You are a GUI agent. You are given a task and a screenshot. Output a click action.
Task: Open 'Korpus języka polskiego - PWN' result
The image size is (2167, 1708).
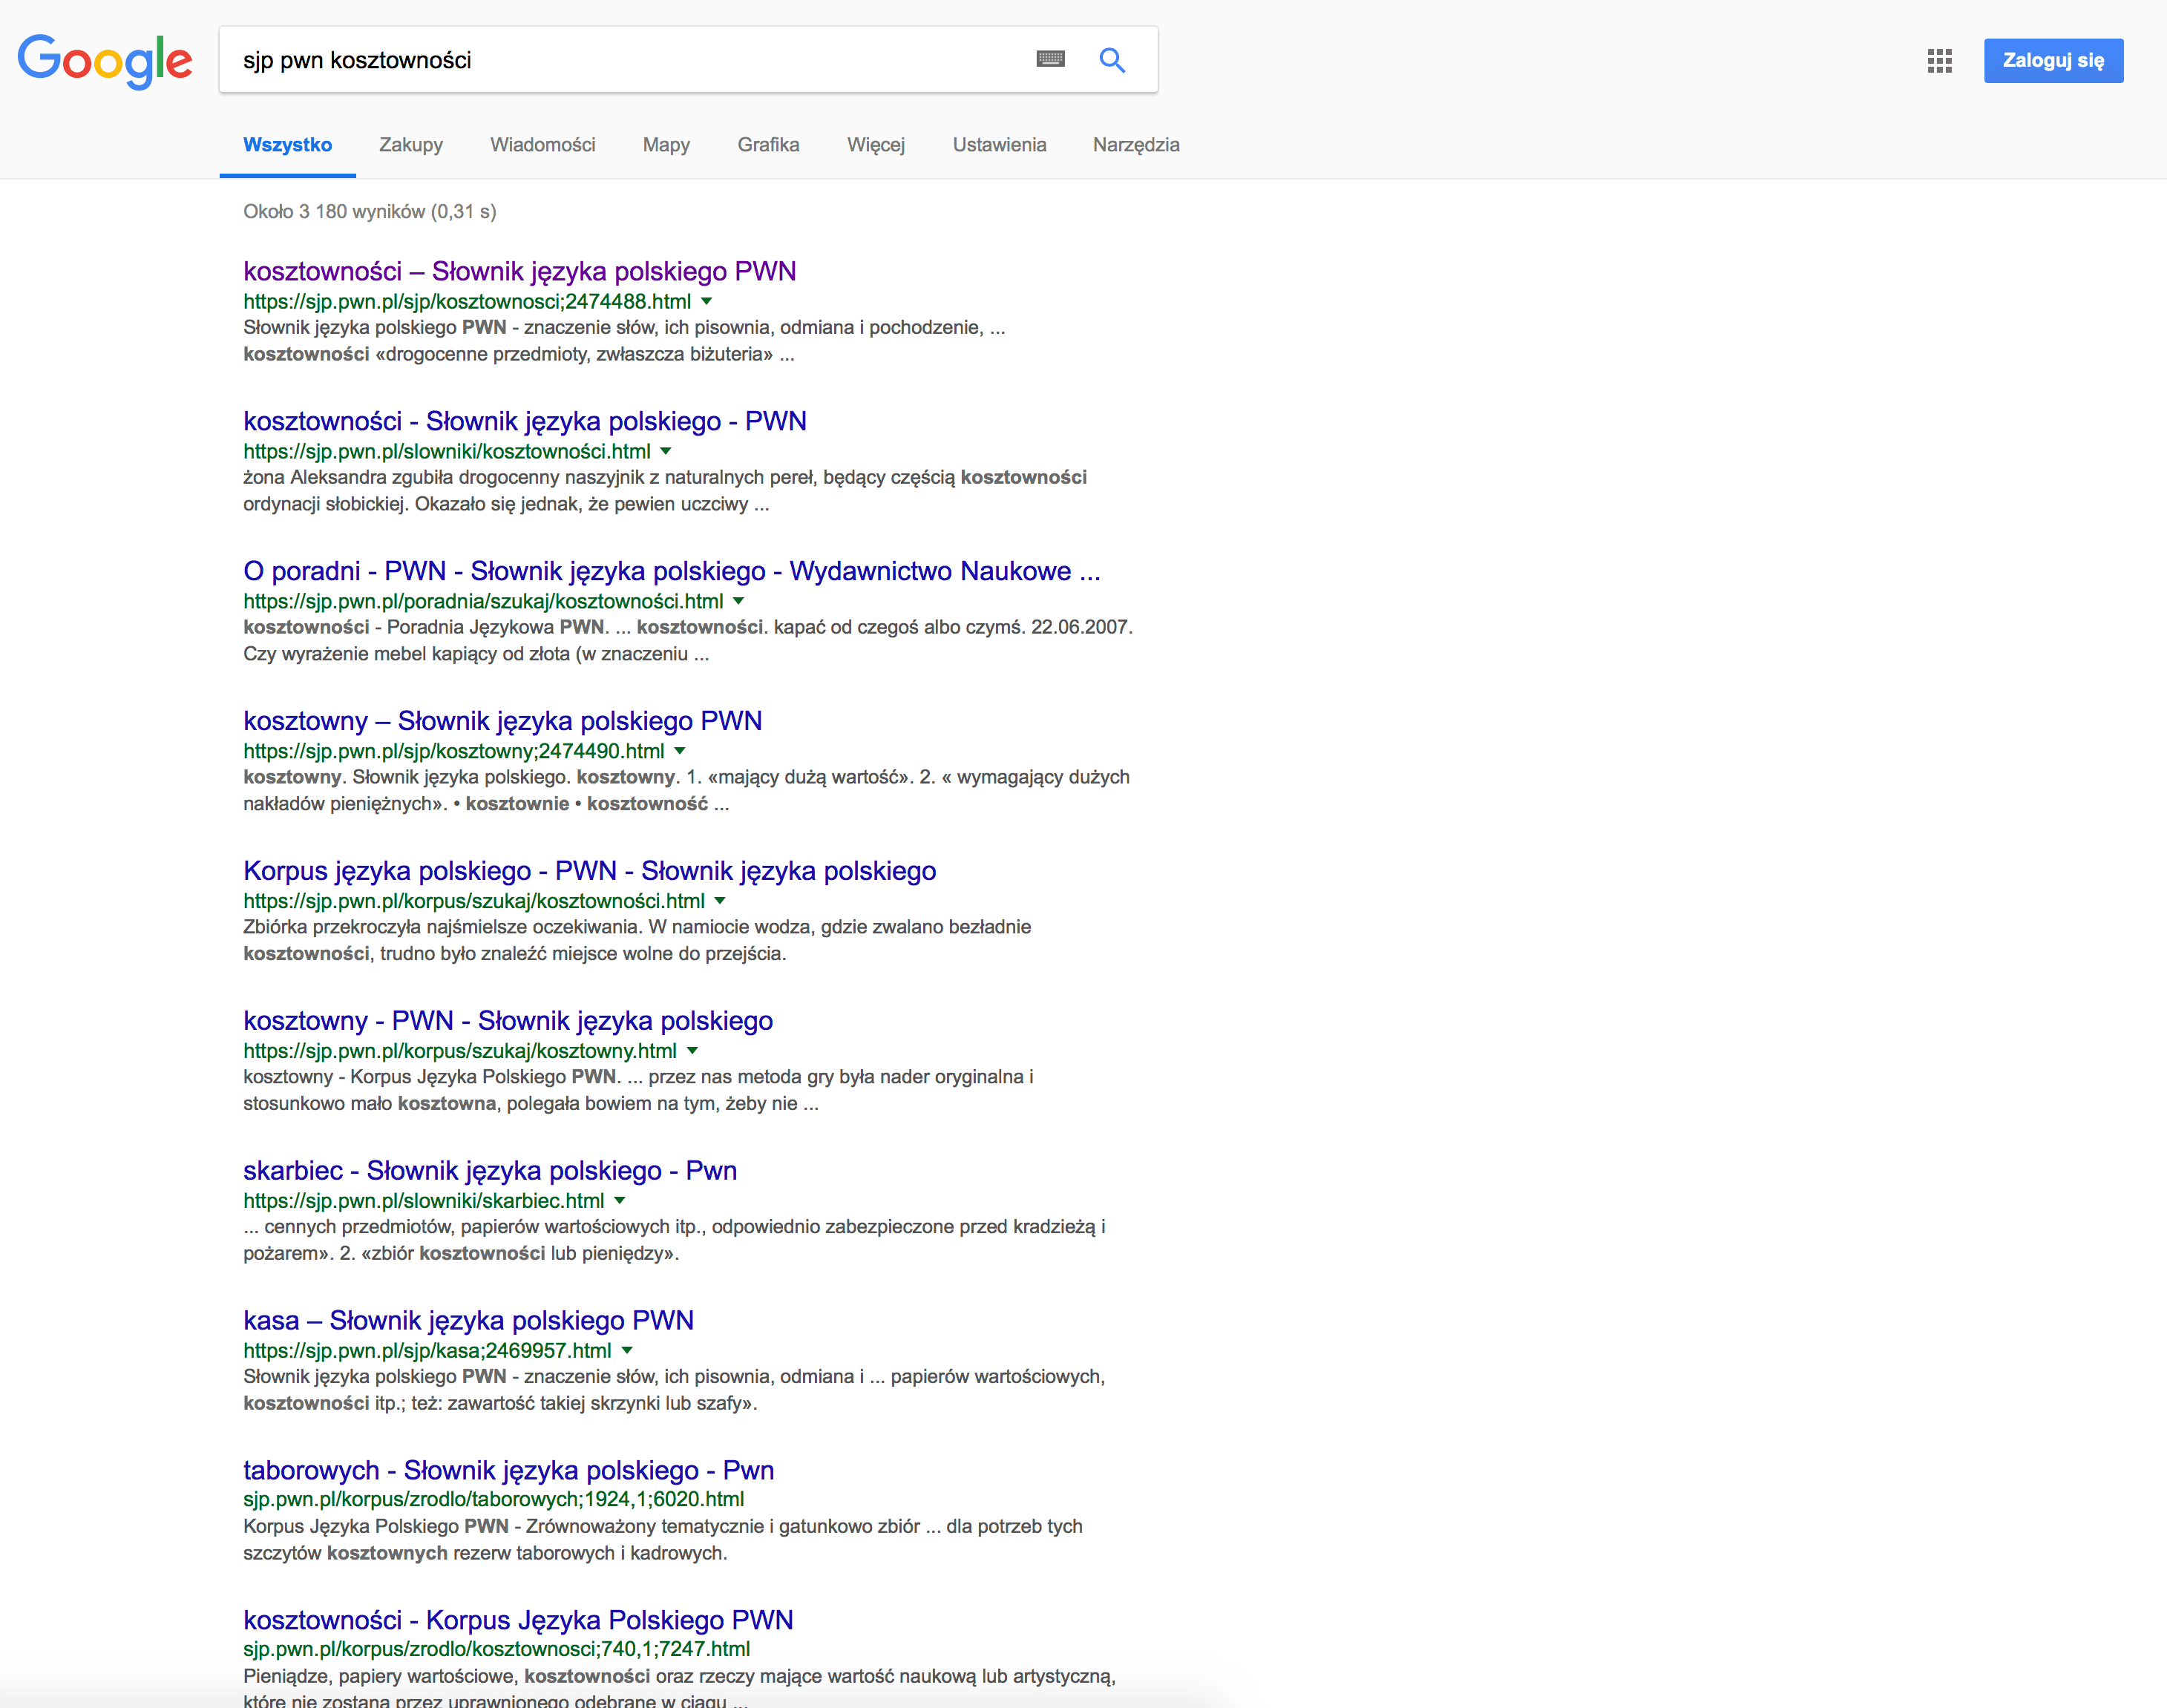tap(590, 871)
